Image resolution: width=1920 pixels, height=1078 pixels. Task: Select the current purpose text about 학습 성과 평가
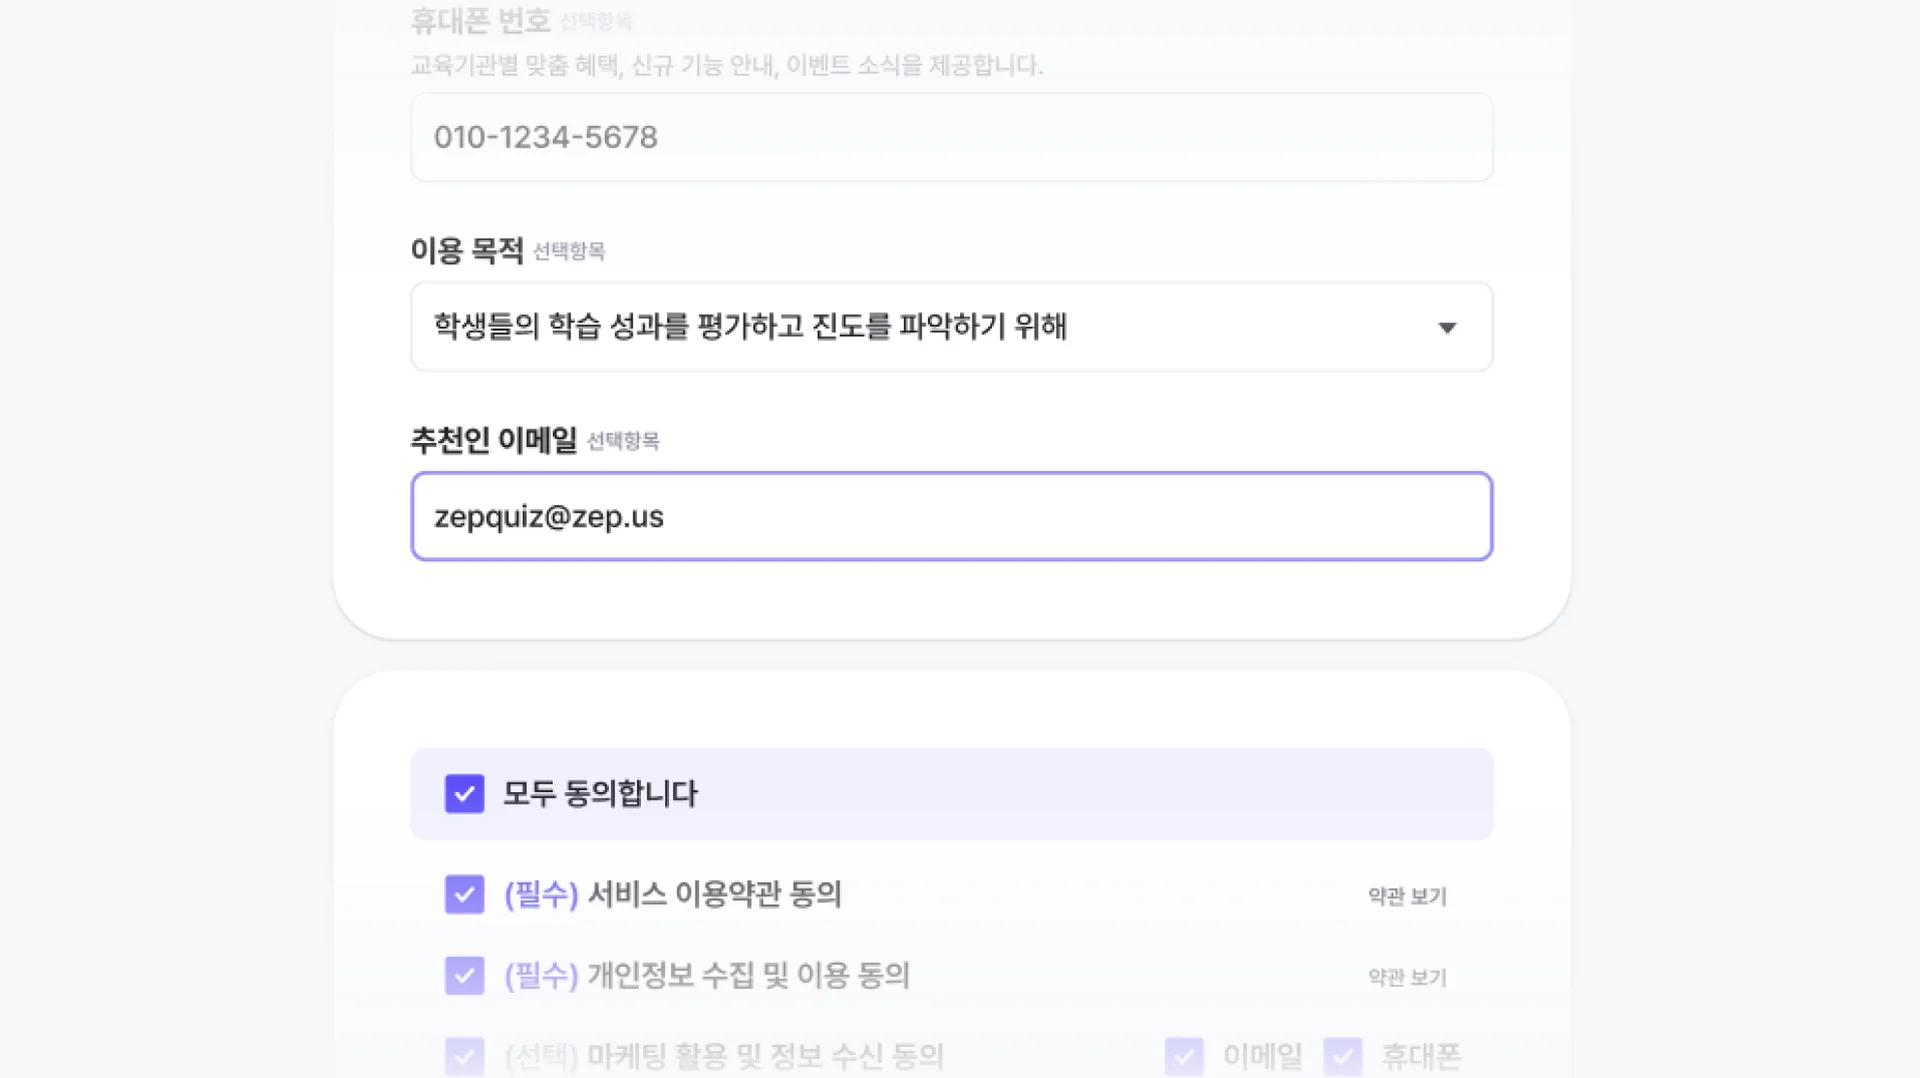pos(748,327)
